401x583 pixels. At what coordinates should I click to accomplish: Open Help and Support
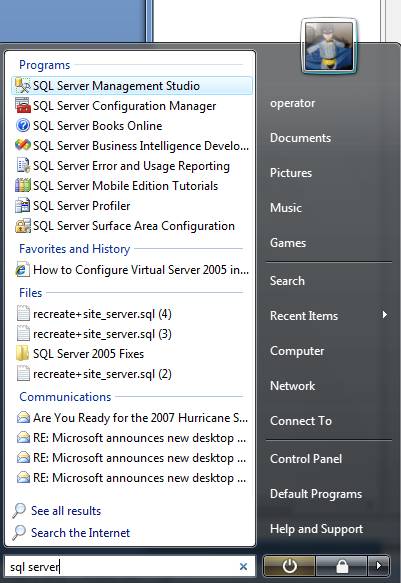pos(316,529)
